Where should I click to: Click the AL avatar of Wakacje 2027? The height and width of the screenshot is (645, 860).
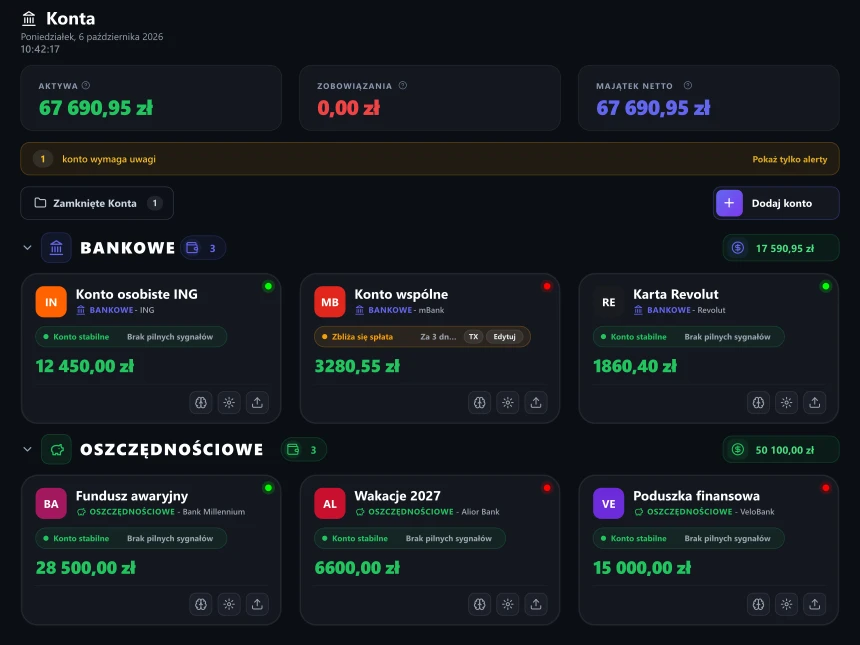330,503
